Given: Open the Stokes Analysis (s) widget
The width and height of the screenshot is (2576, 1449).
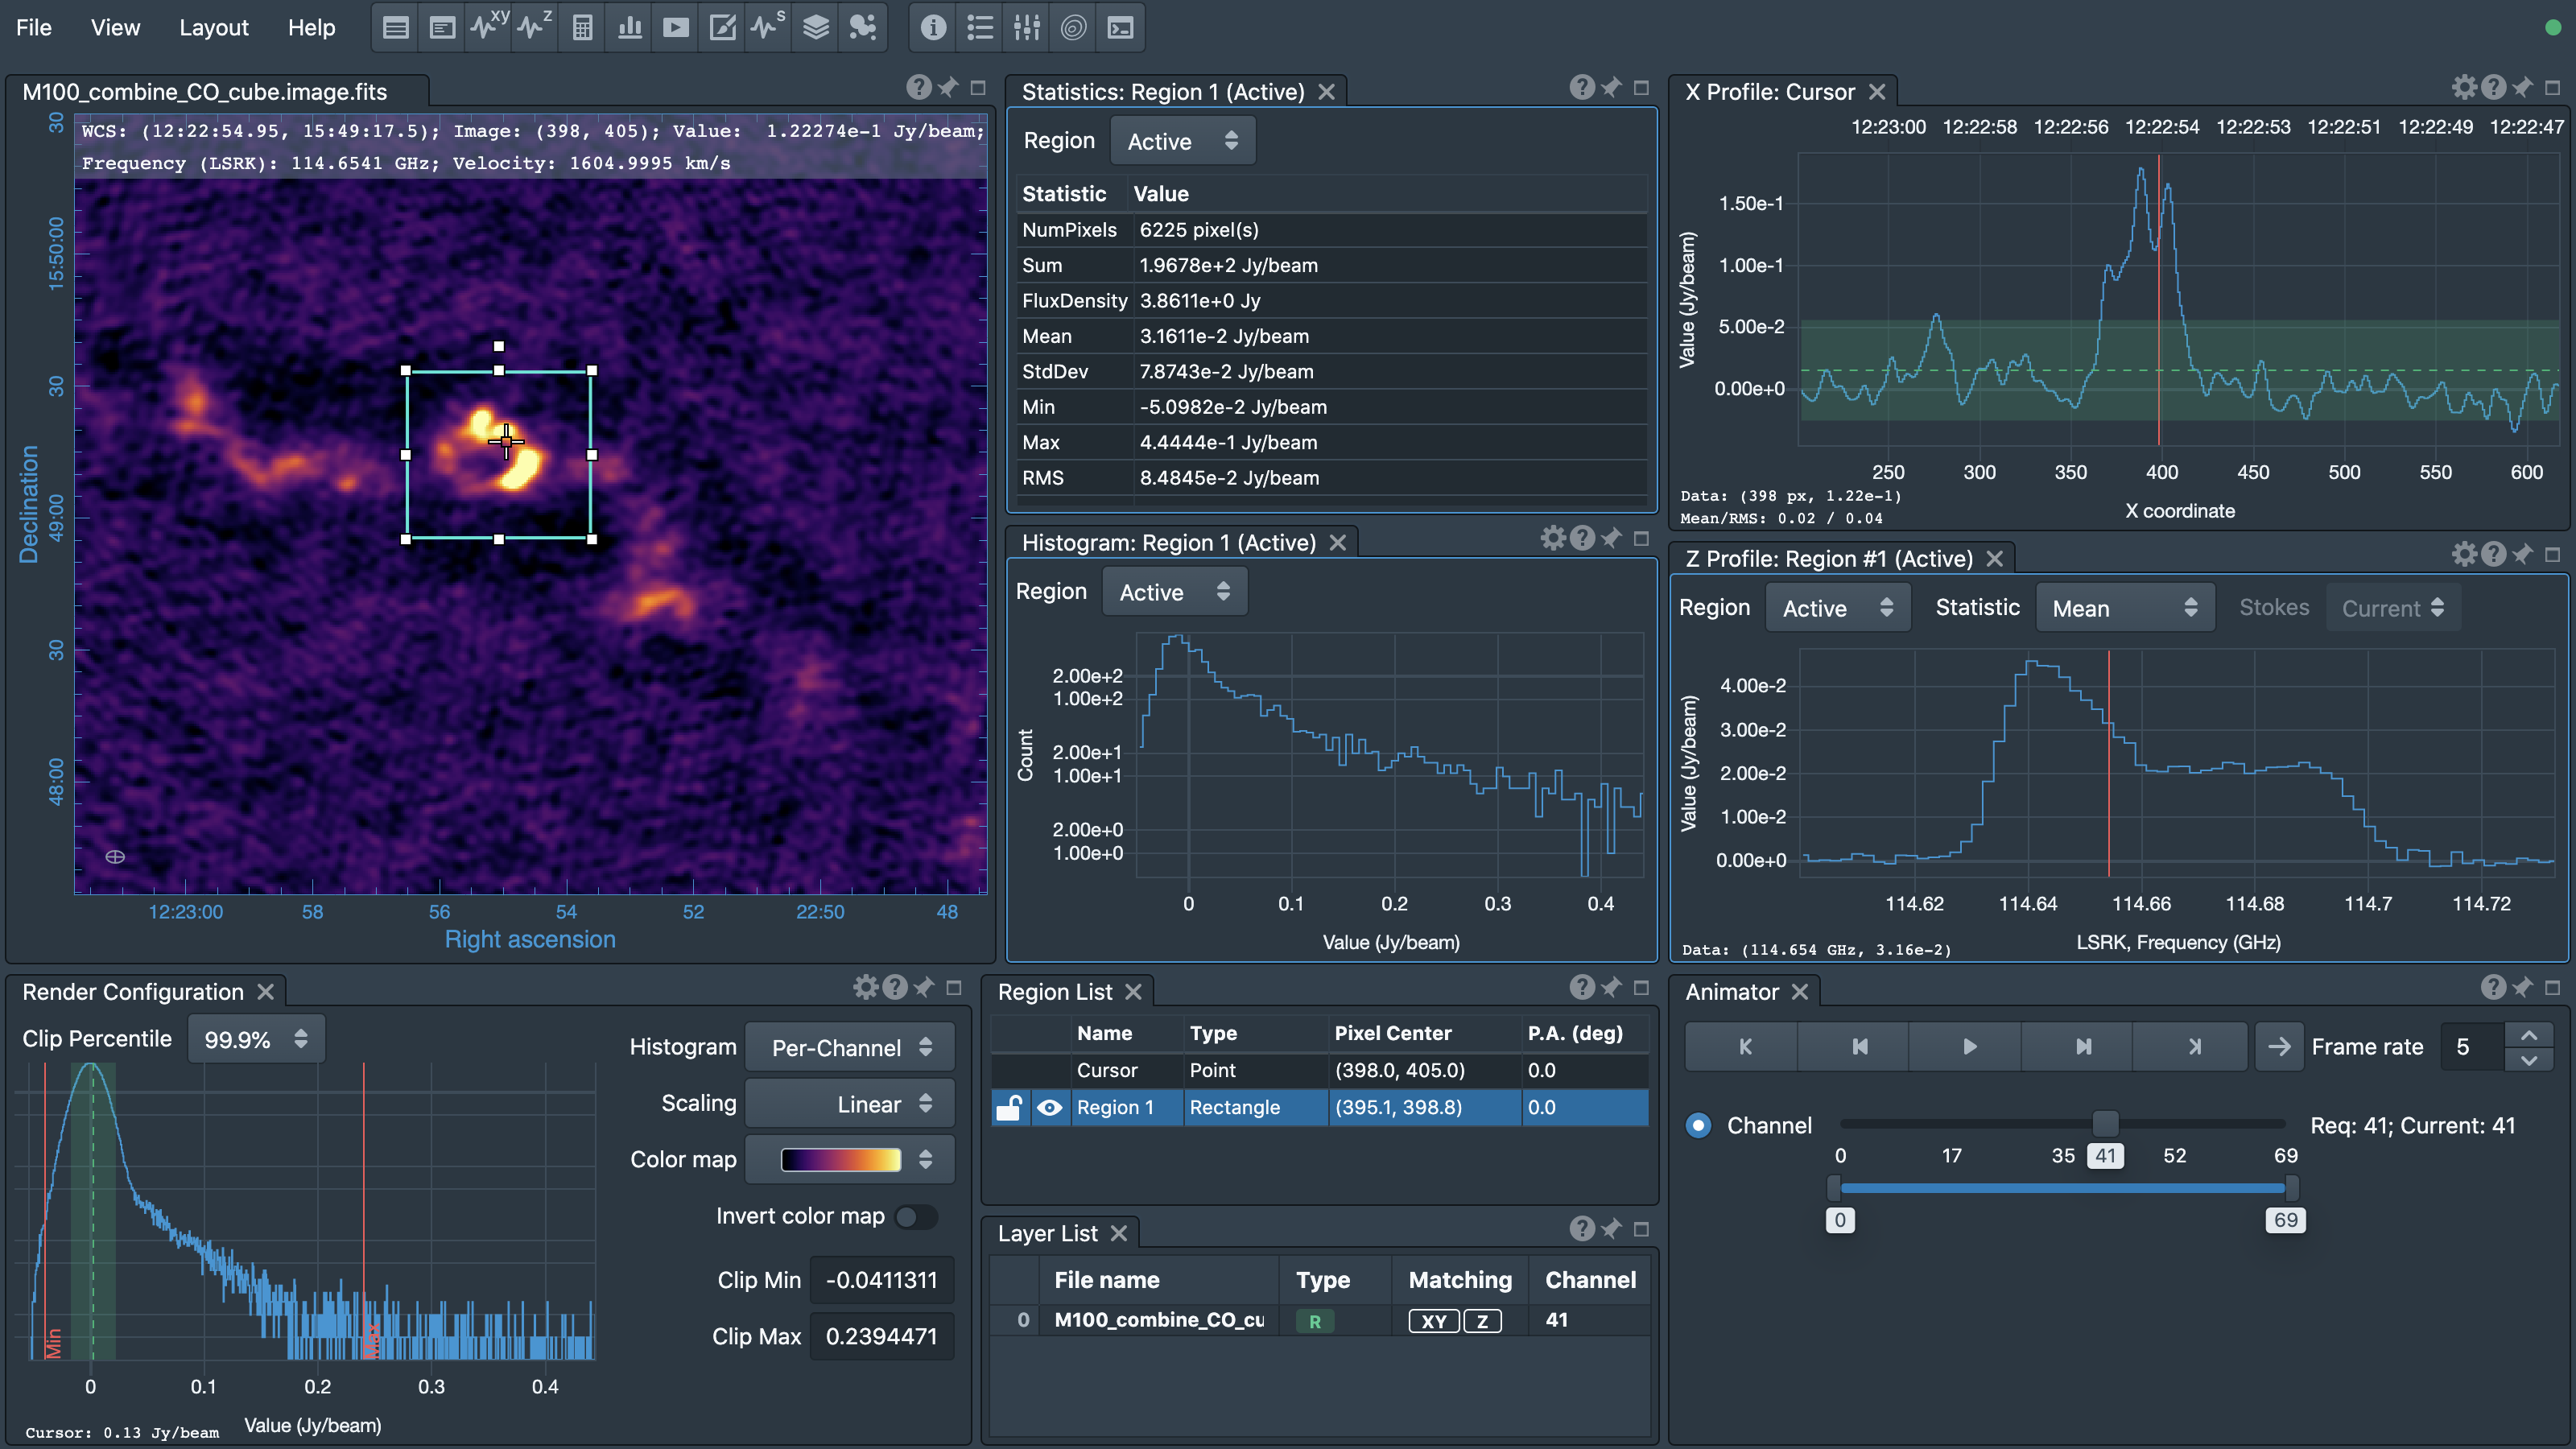Looking at the screenshot, I should click(x=768, y=28).
